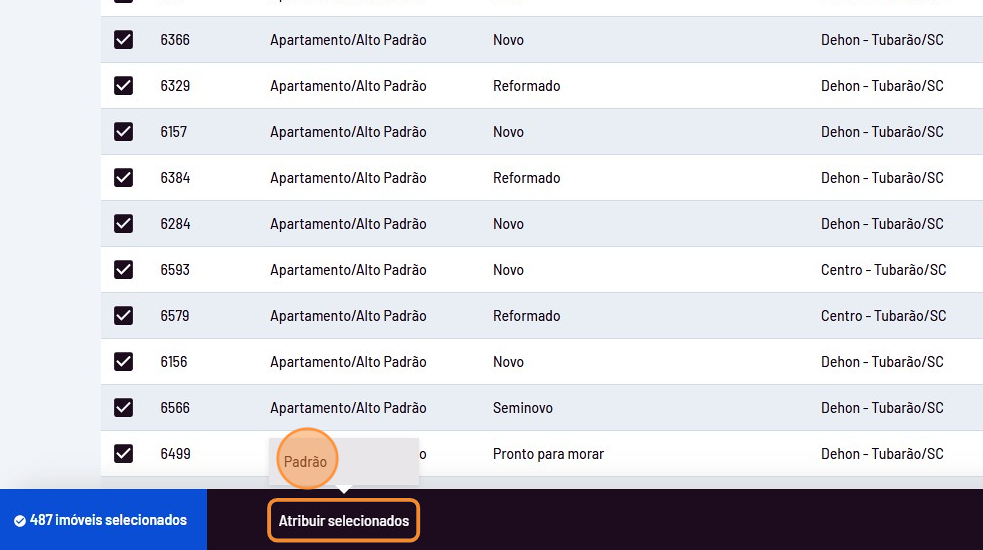This screenshot has height=550, width=983.
Task: Click Reformado status in row 6384
Action: pyautogui.click(x=526, y=178)
